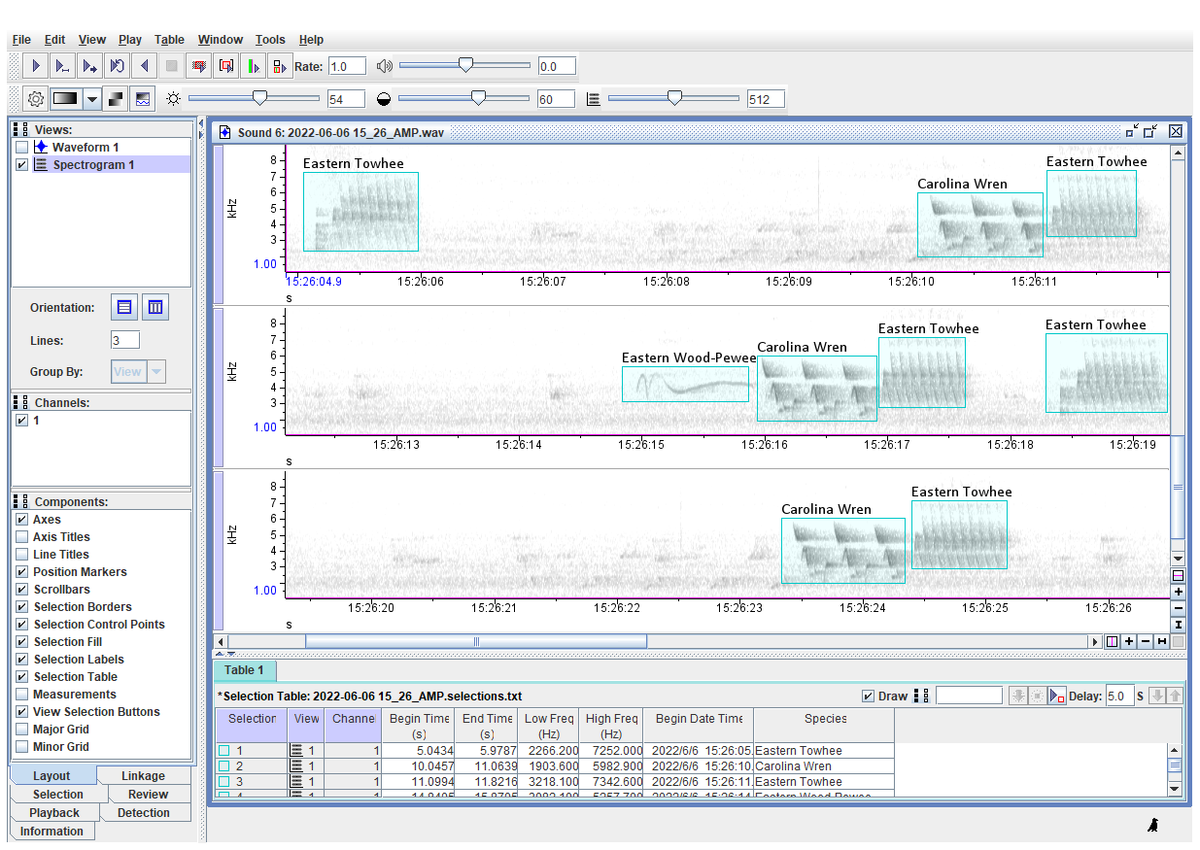Open the Tools menu
This screenshot has width=1200, height=850.
(270, 40)
